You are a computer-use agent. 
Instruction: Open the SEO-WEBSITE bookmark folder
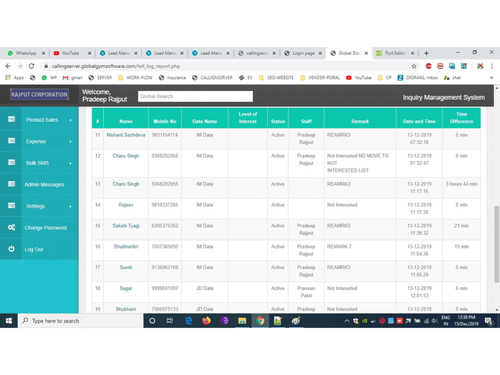pyautogui.click(x=276, y=78)
